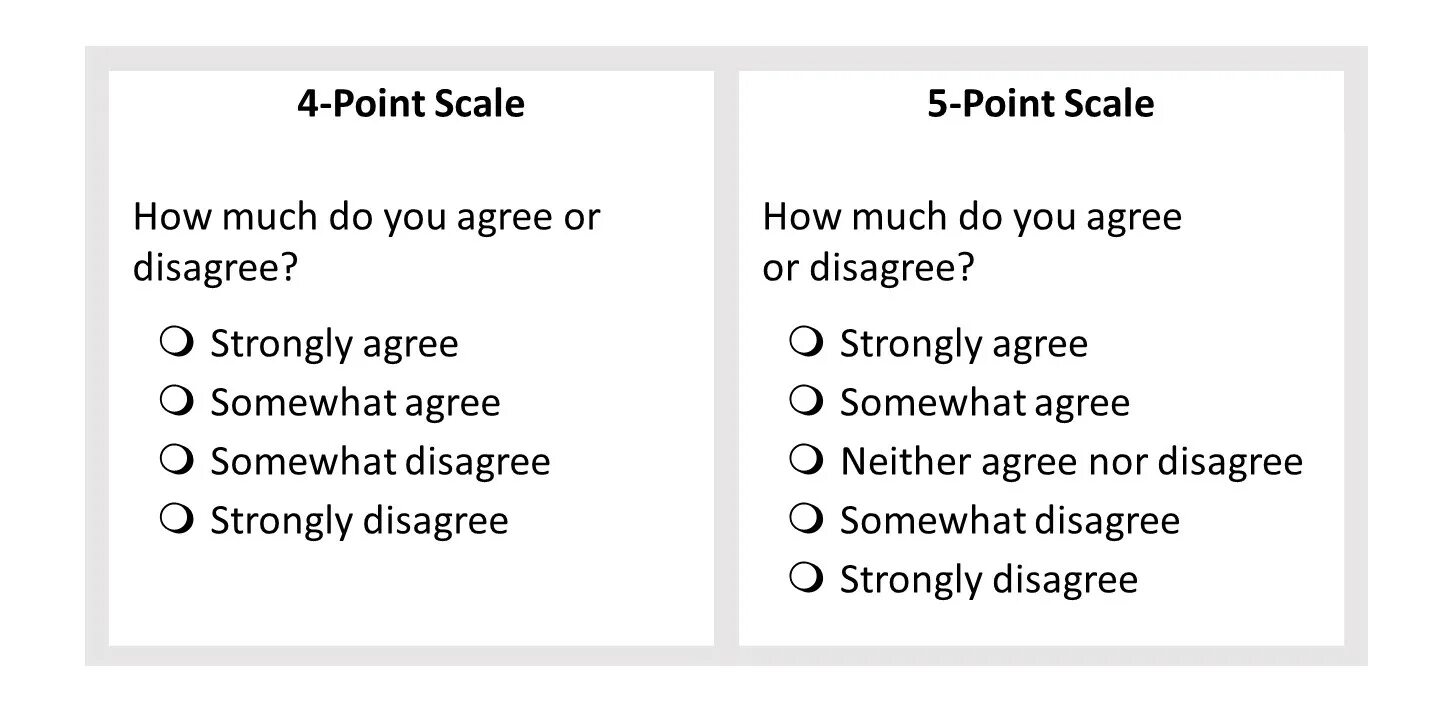This screenshot has width=1440, height=720.
Task: Click the question text in the 5-Point panel
Action: coord(972,243)
